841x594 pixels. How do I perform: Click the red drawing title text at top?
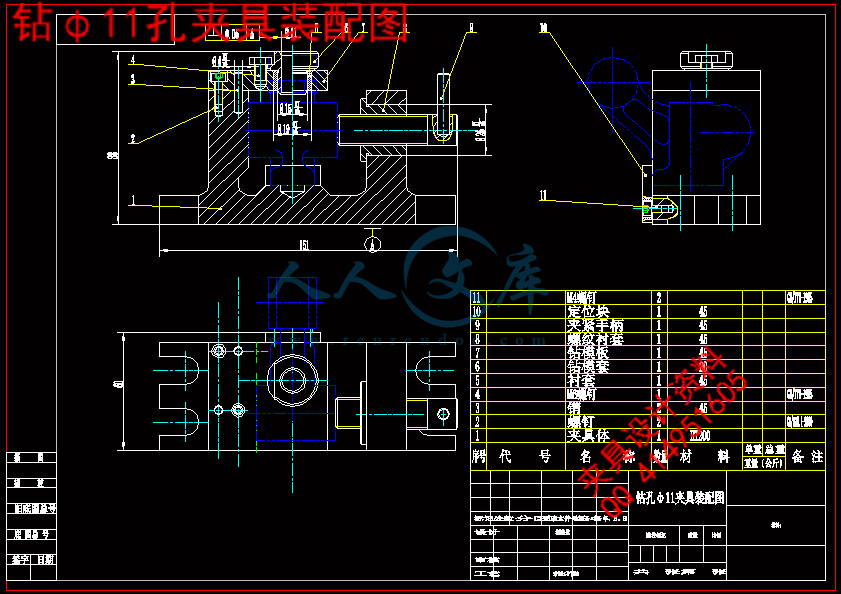[x=210, y=24]
